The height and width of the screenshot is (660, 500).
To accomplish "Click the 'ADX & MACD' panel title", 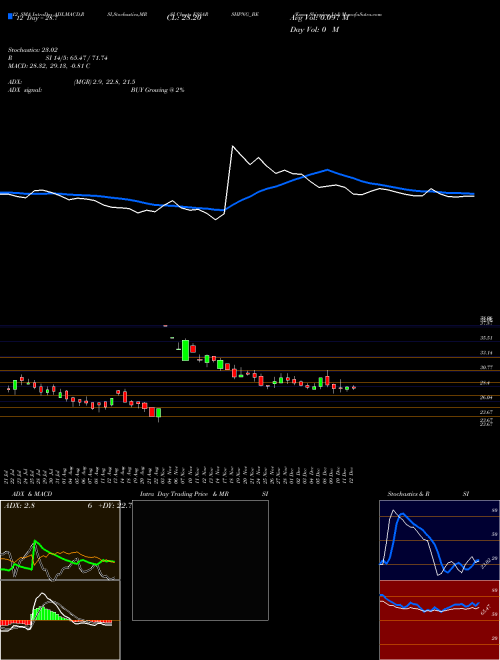I will pos(32,494).
